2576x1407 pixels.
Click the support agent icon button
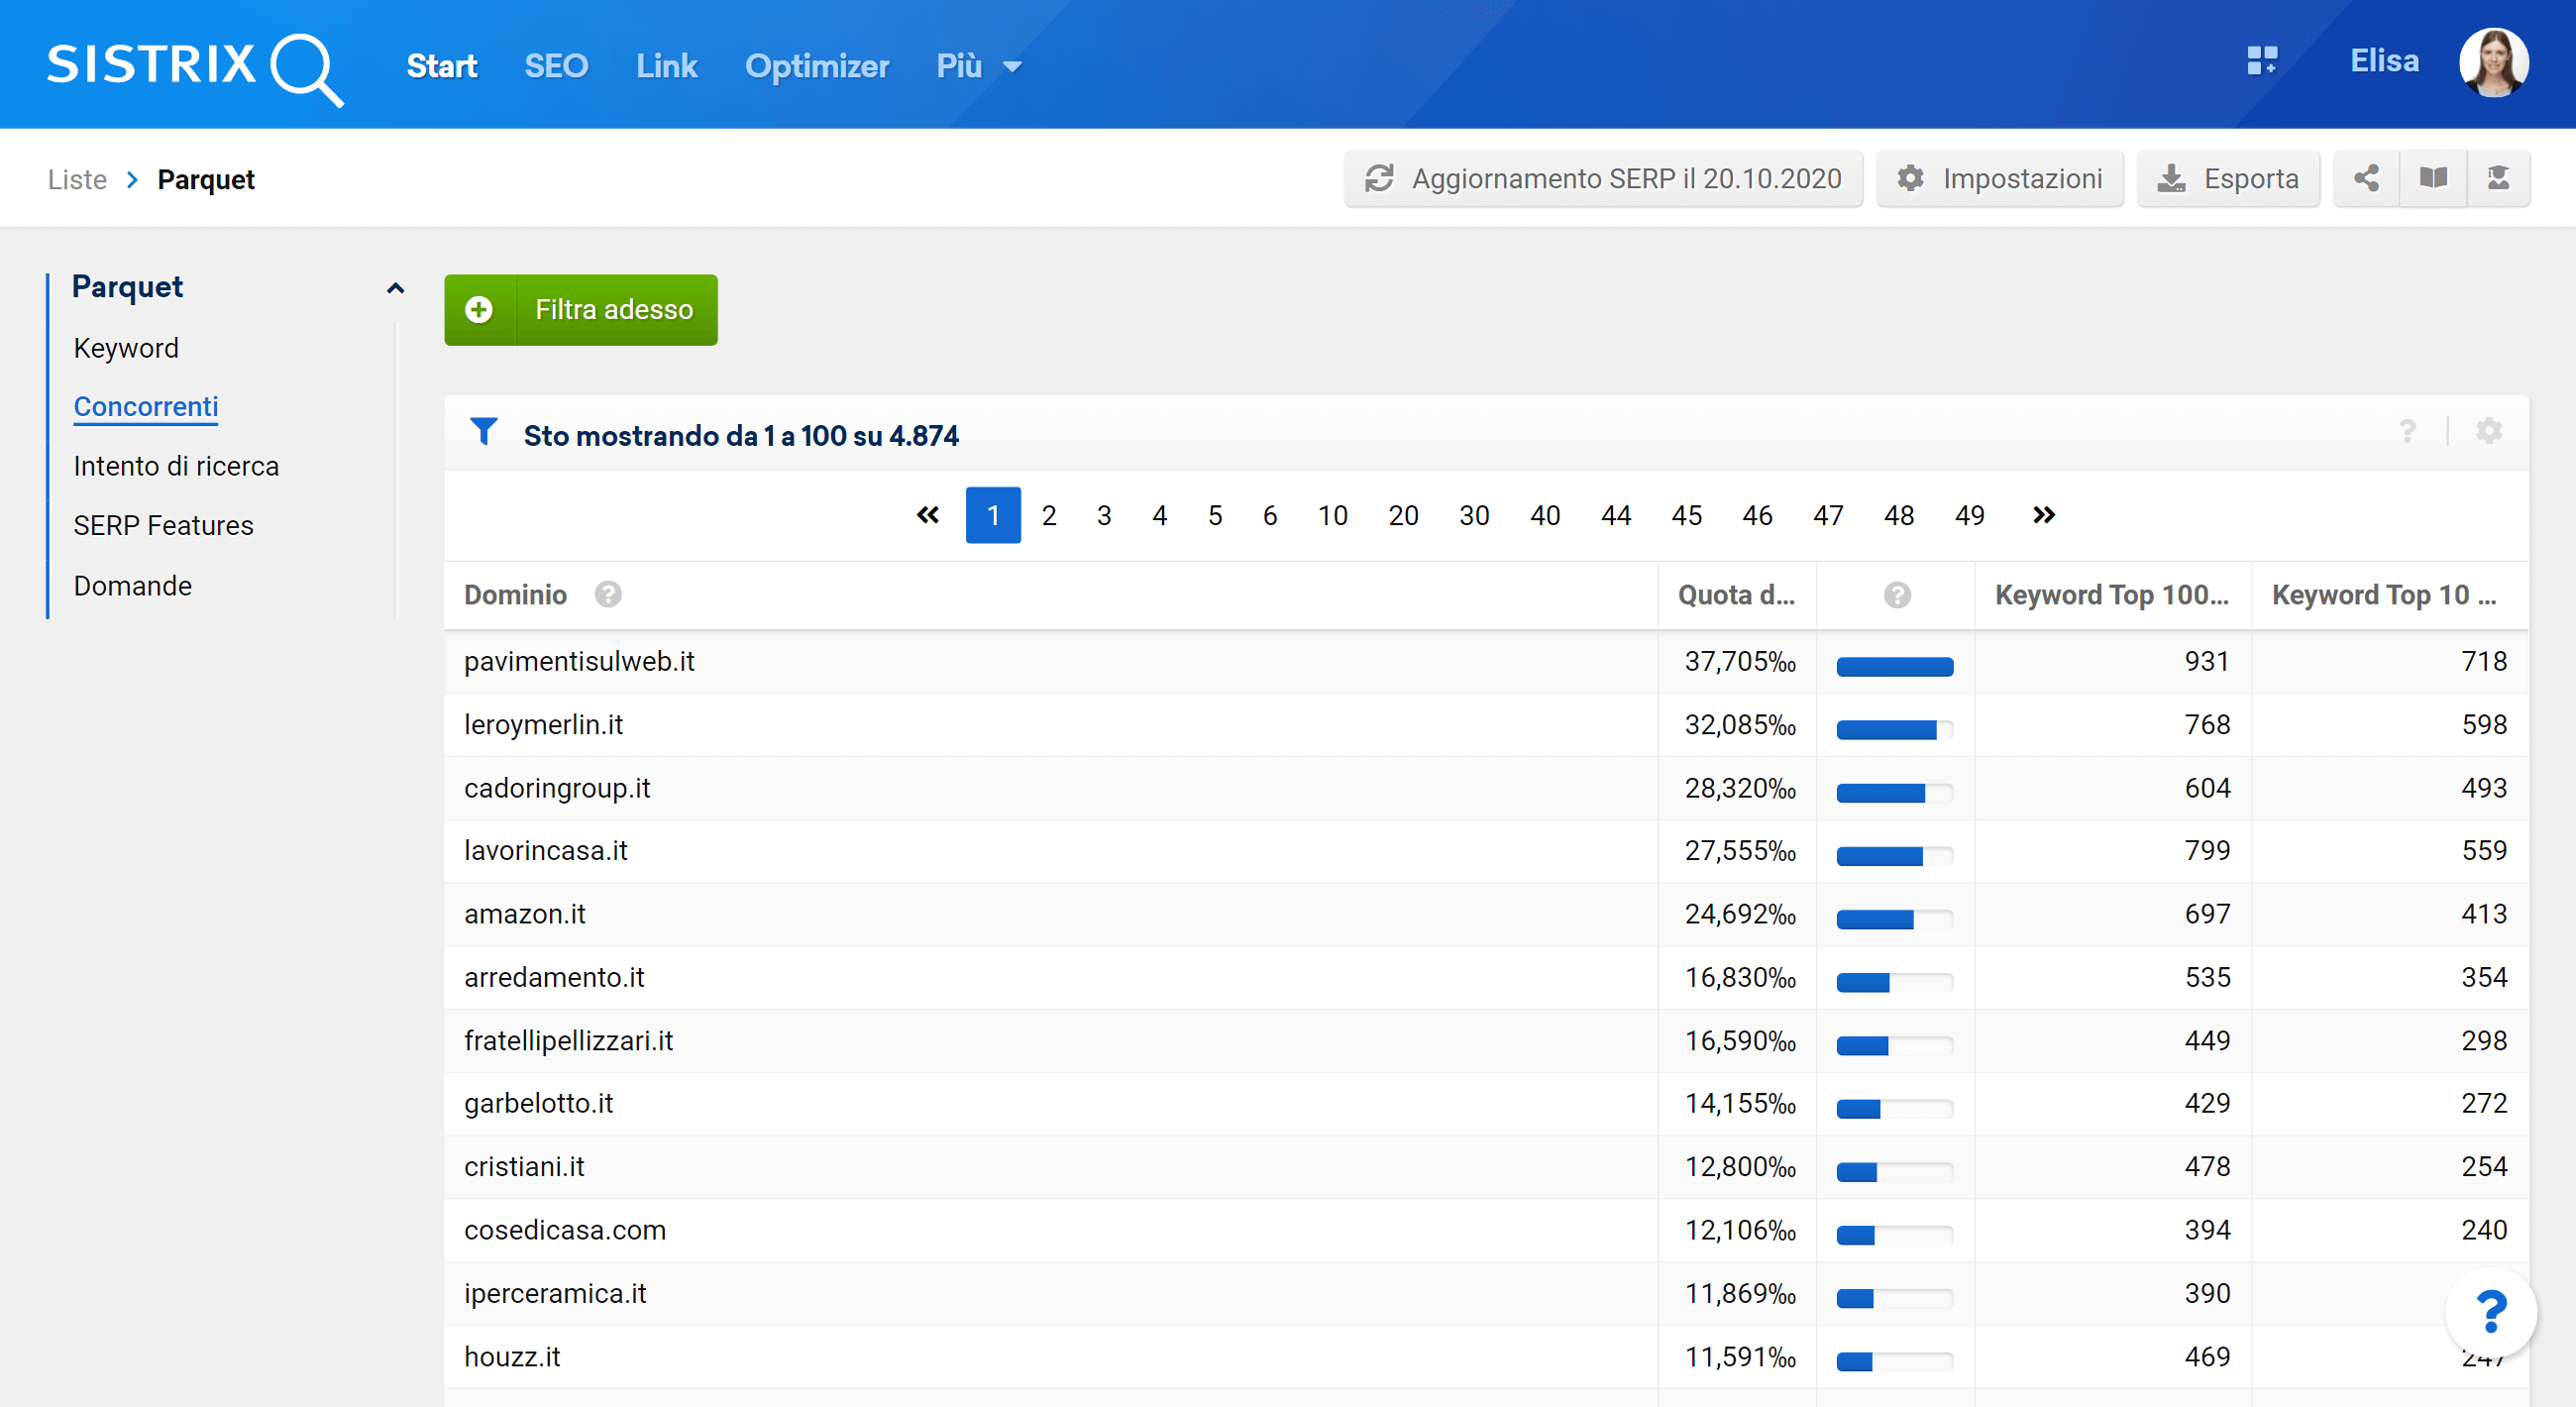pos(2498,179)
